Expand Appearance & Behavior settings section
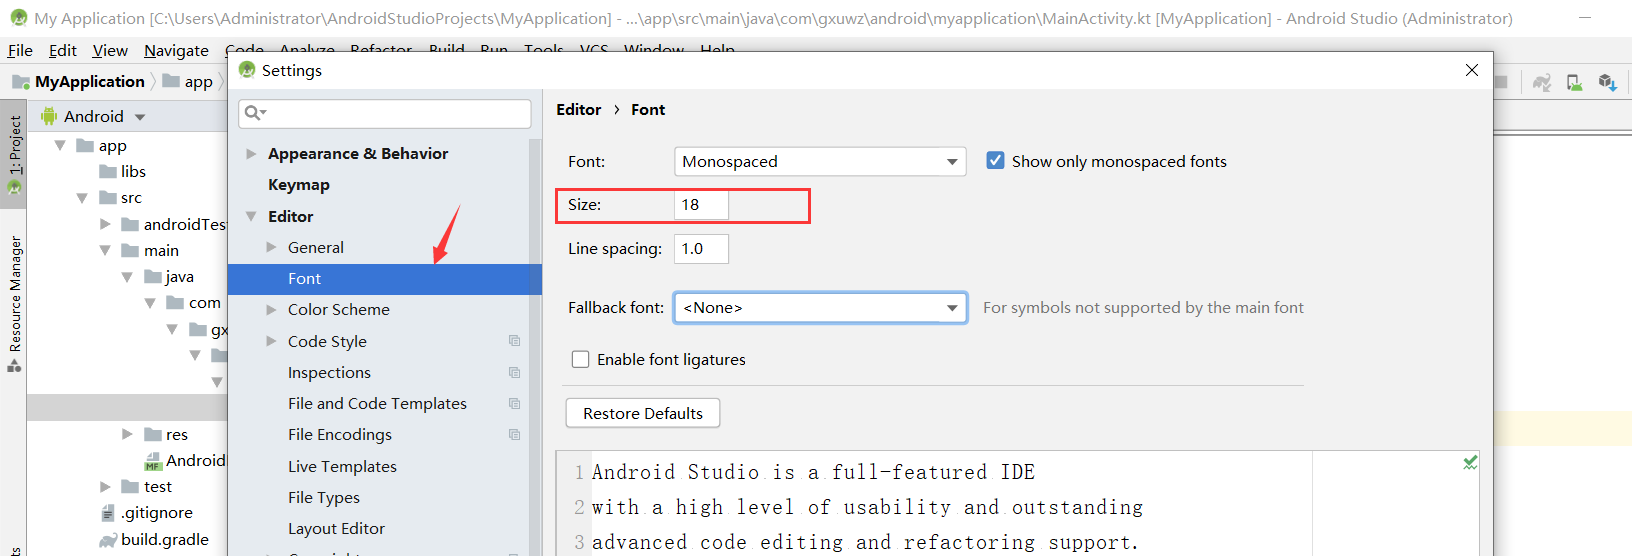The height and width of the screenshot is (556, 1632). 251,153
